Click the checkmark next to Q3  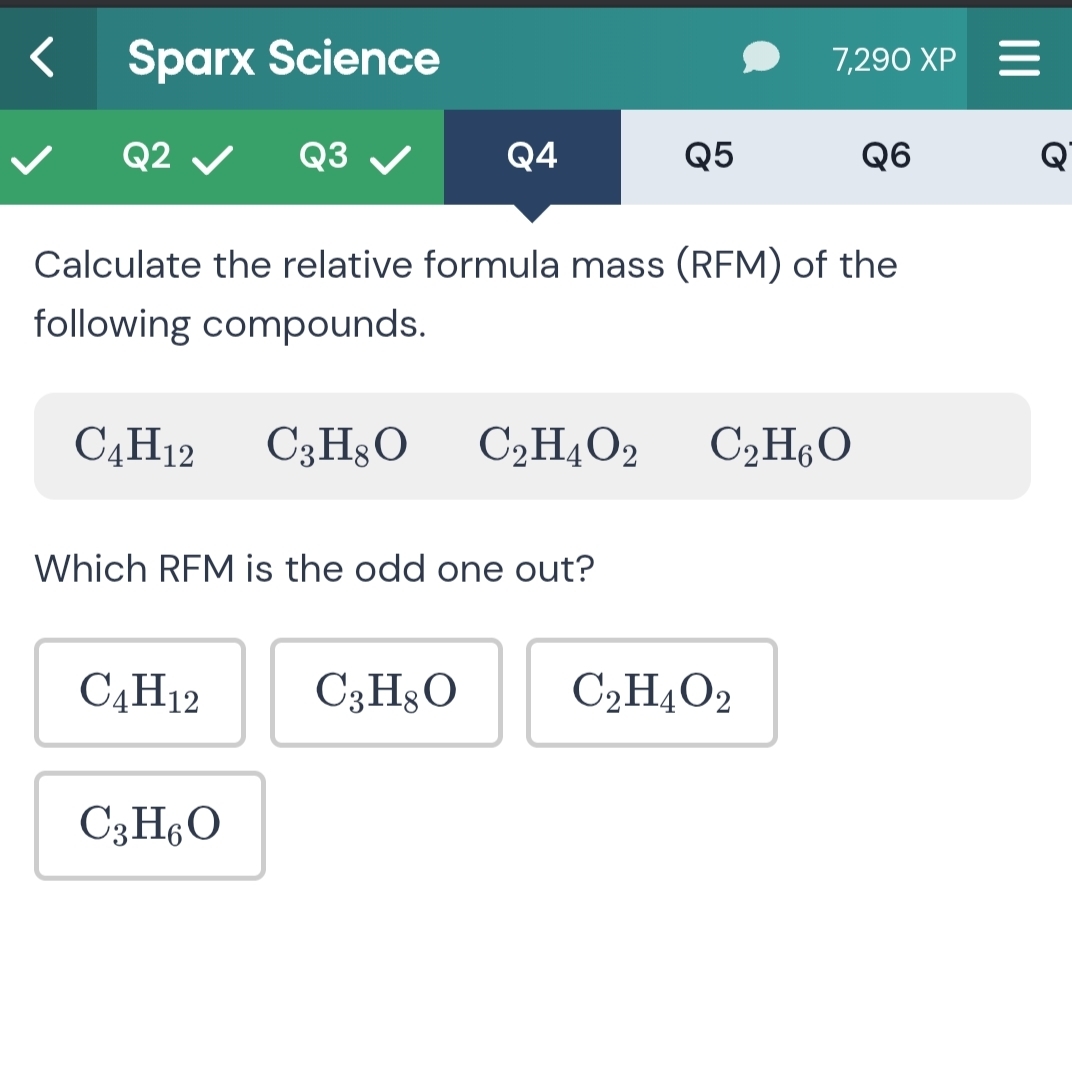click(390, 157)
